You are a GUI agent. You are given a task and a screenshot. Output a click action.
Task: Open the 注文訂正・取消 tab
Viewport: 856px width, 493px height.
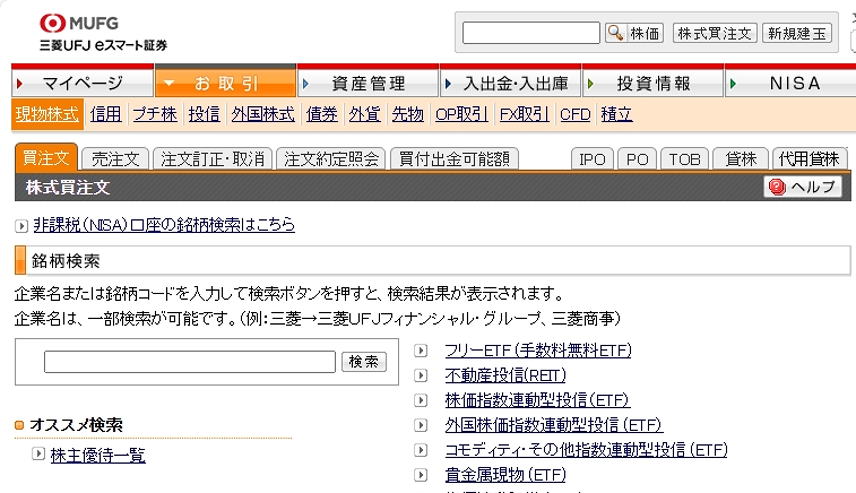click(213, 158)
